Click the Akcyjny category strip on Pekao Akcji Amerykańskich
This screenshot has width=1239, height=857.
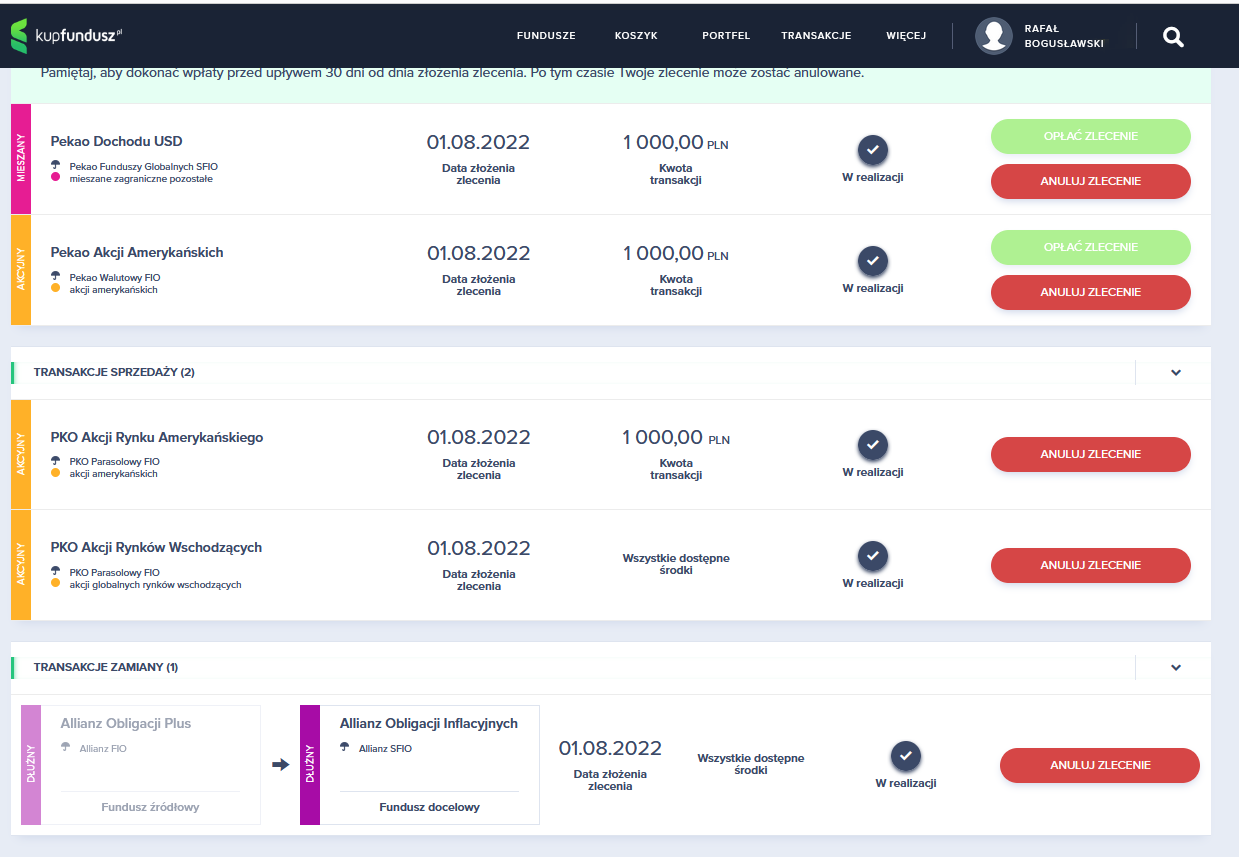(x=21, y=270)
